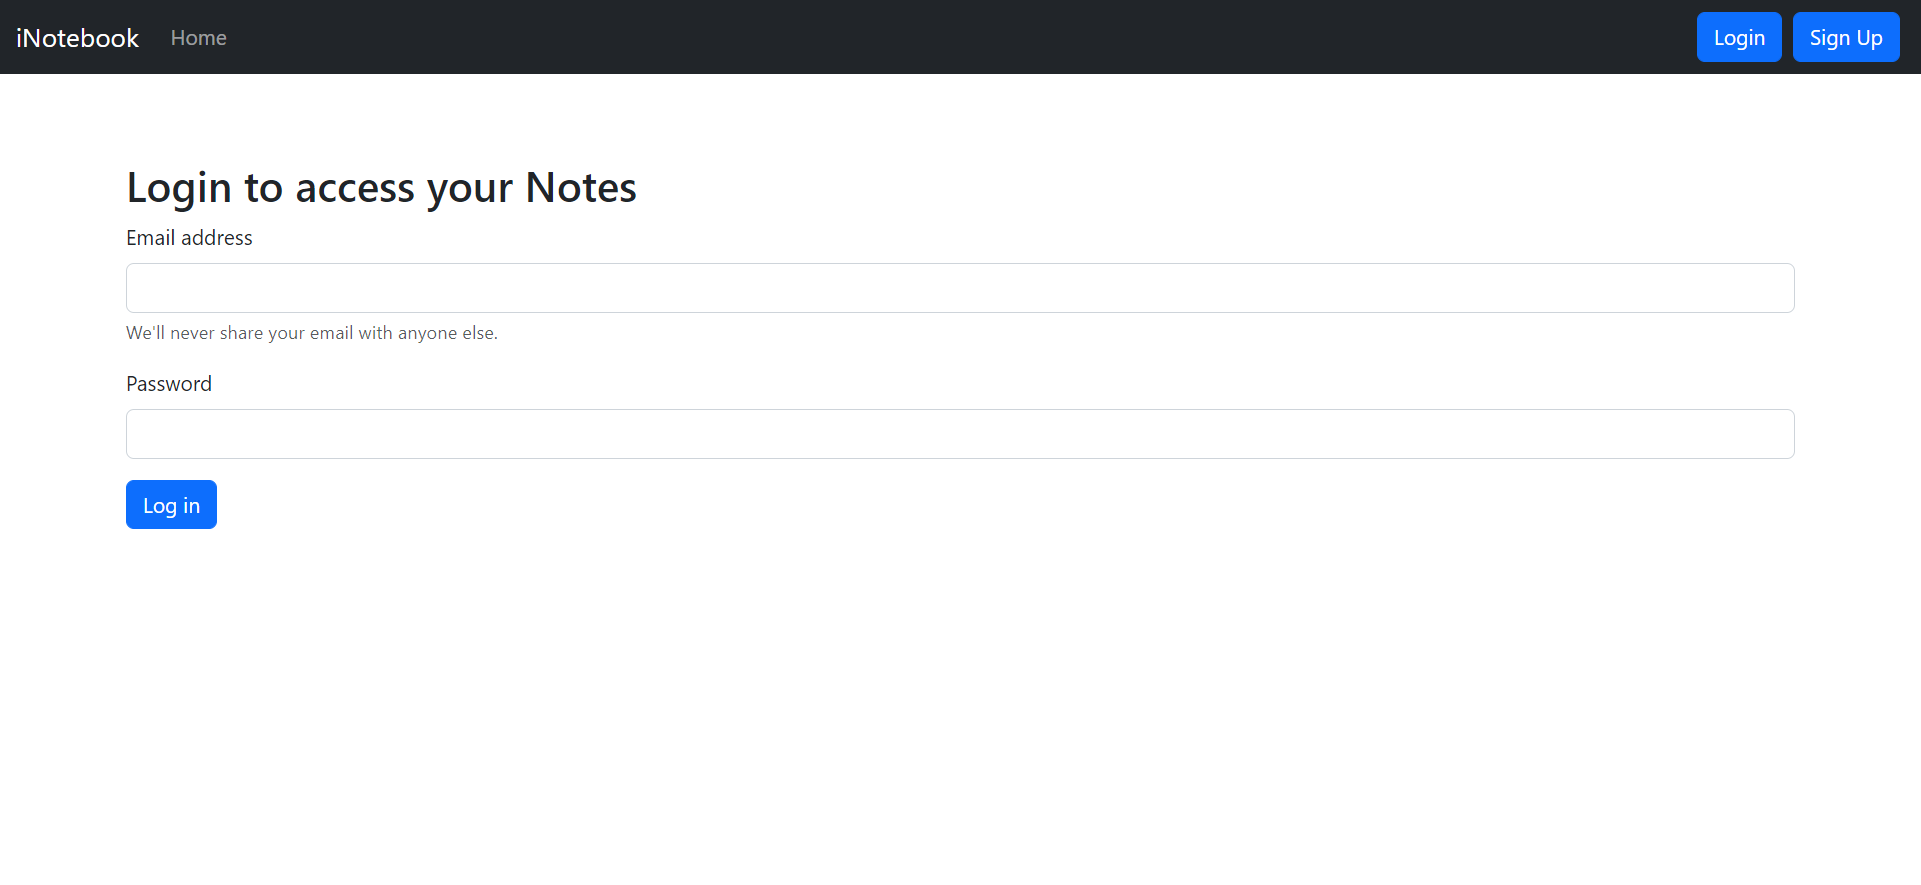
Task: Click the email privacy helper text
Action: pyautogui.click(x=311, y=332)
